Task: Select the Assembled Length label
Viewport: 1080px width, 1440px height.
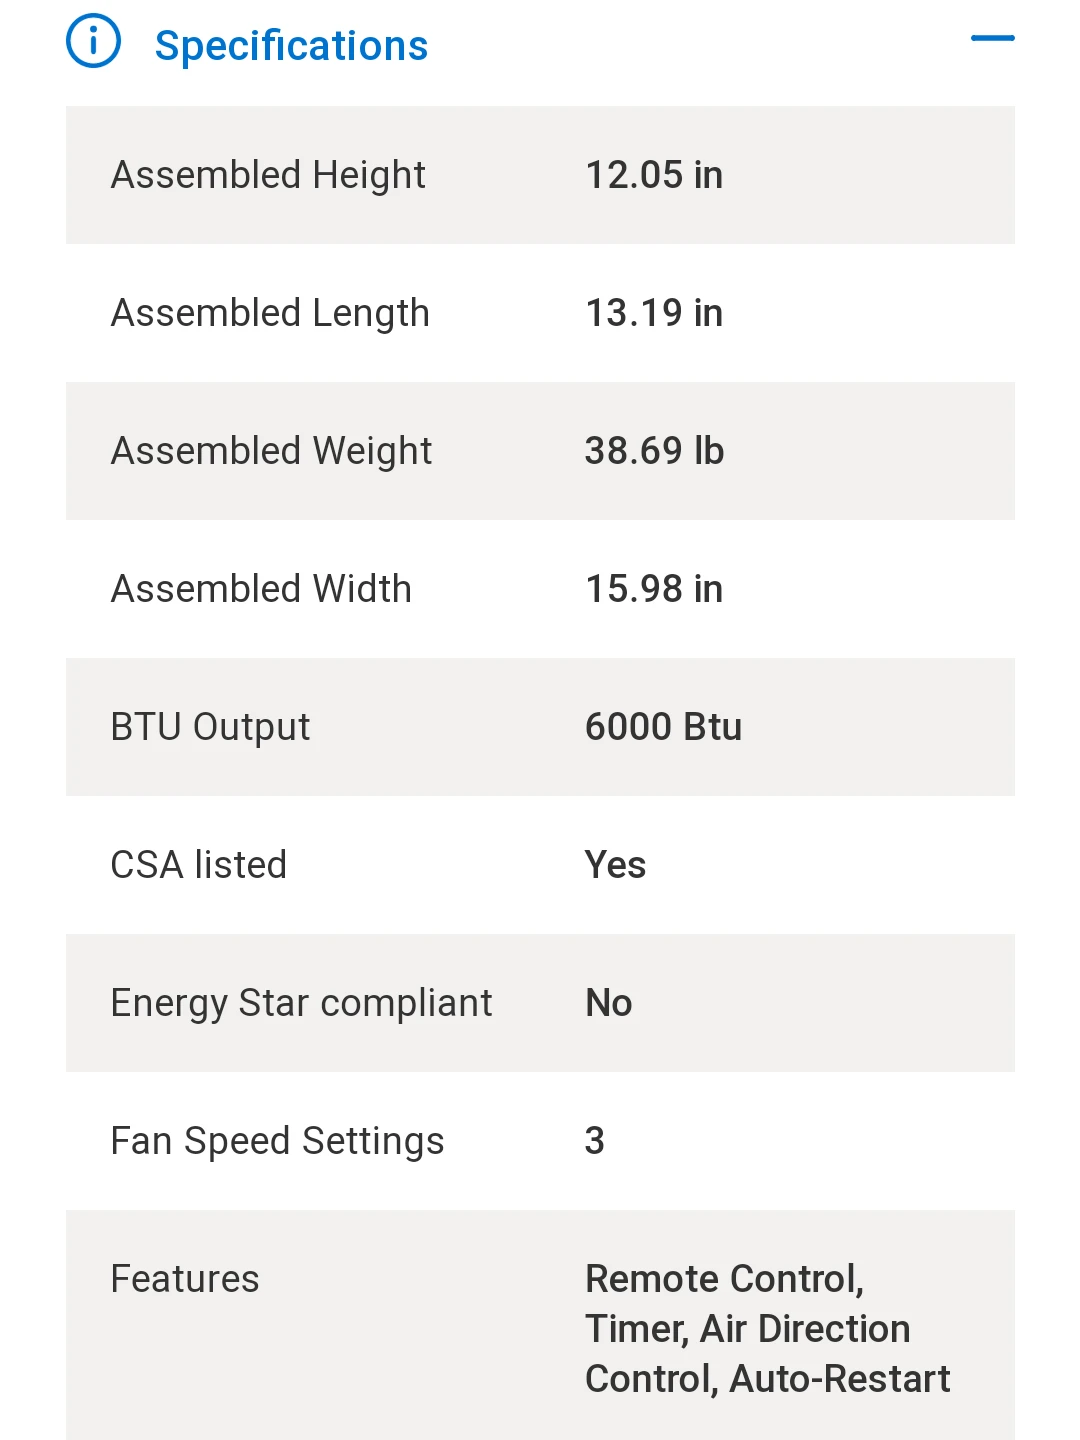Action: (270, 313)
